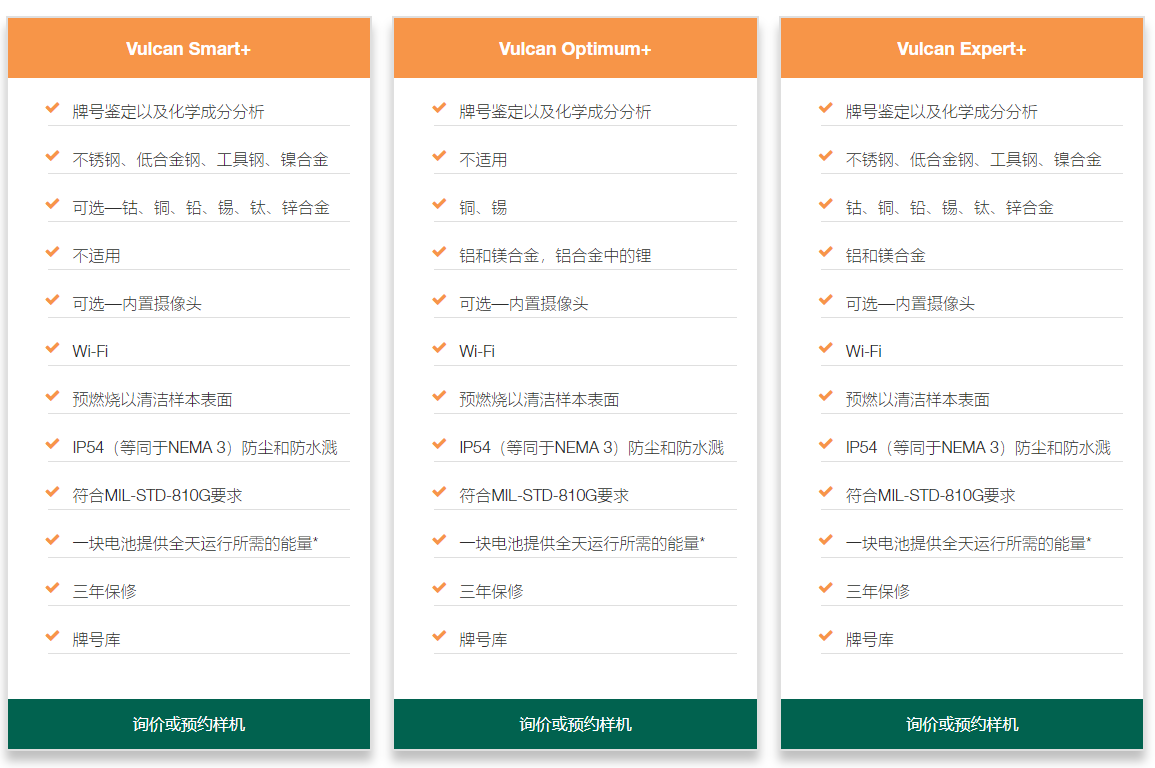
Task: Click the Optimum+ checkmark for 符合MIL-STD-810G要求
Action: pos(439,492)
